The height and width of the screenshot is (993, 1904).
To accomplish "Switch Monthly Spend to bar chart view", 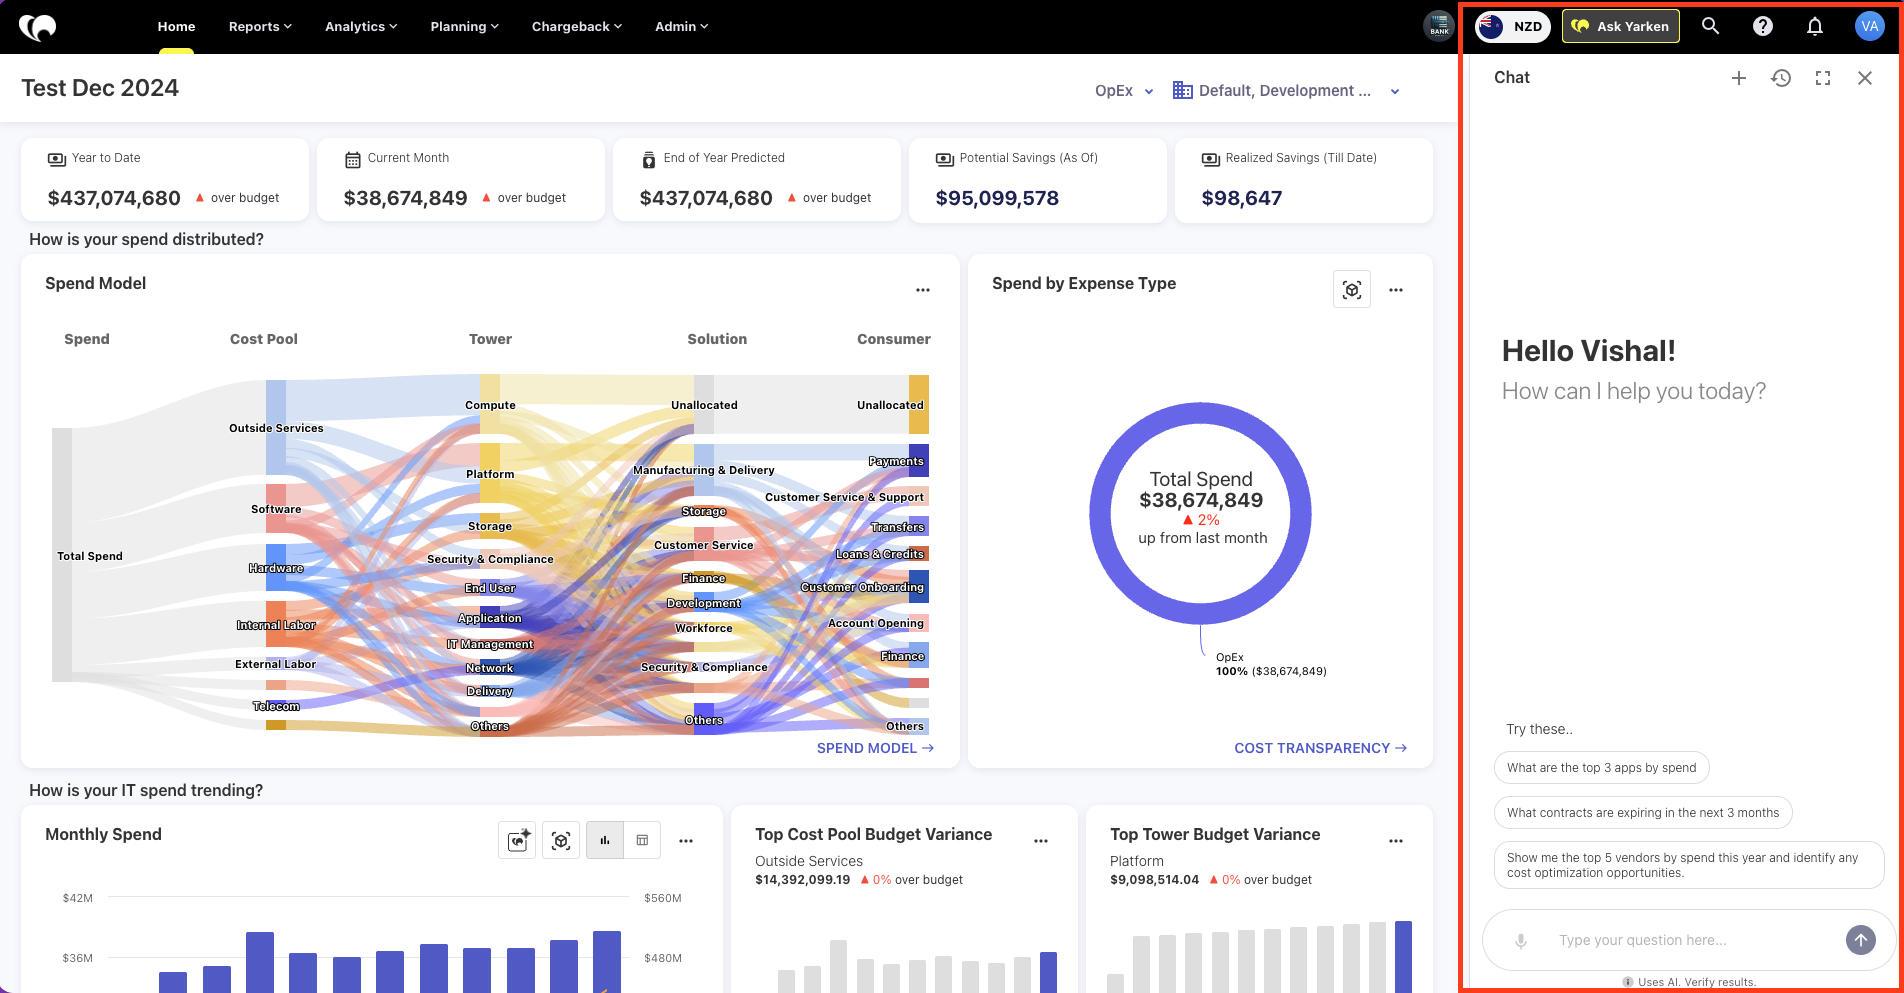I will [605, 841].
